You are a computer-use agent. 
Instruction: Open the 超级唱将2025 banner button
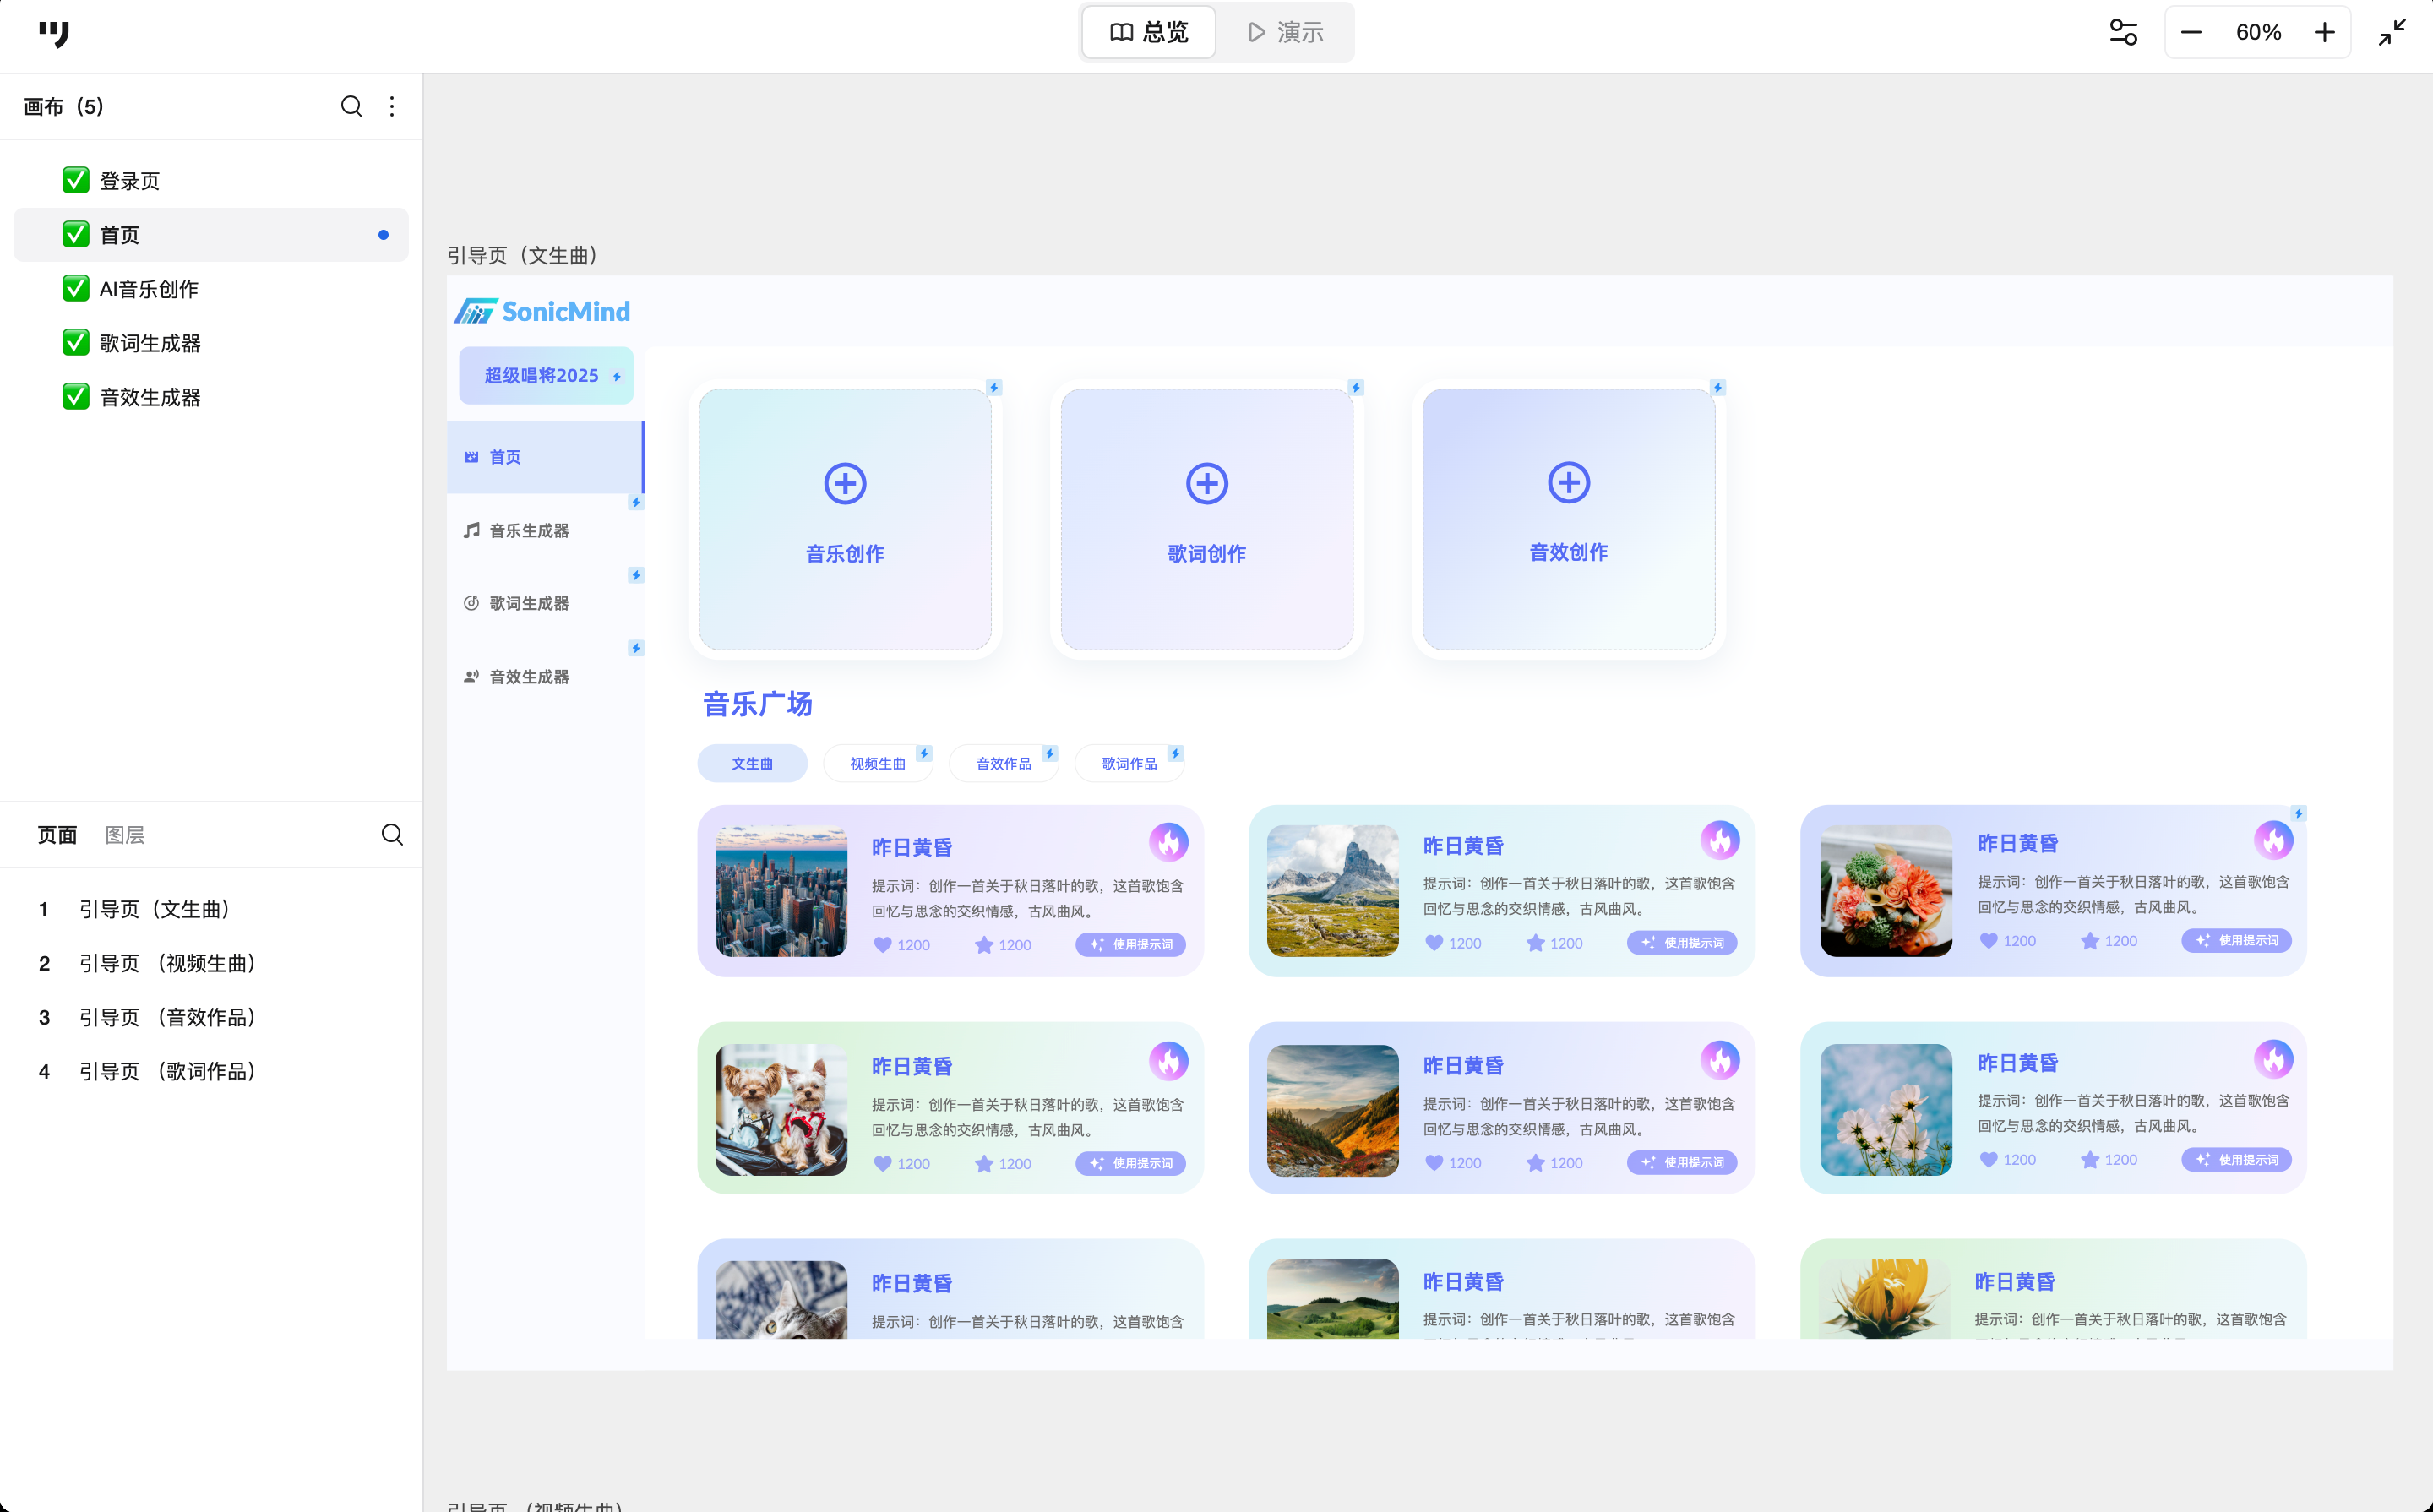(x=546, y=375)
